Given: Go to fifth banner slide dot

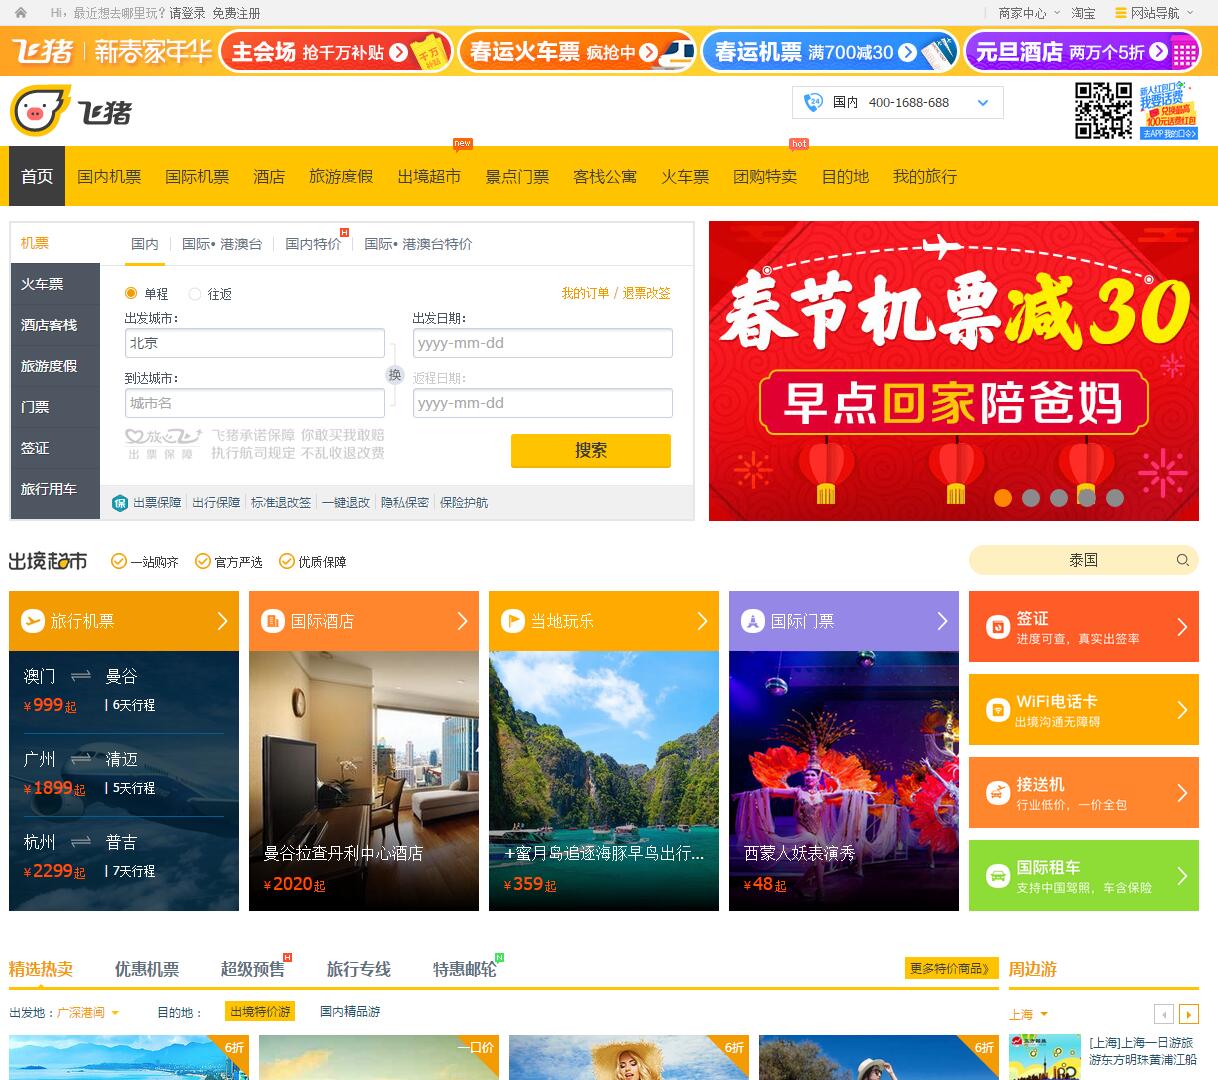Looking at the screenshot, I should [x=1115, y=497].
